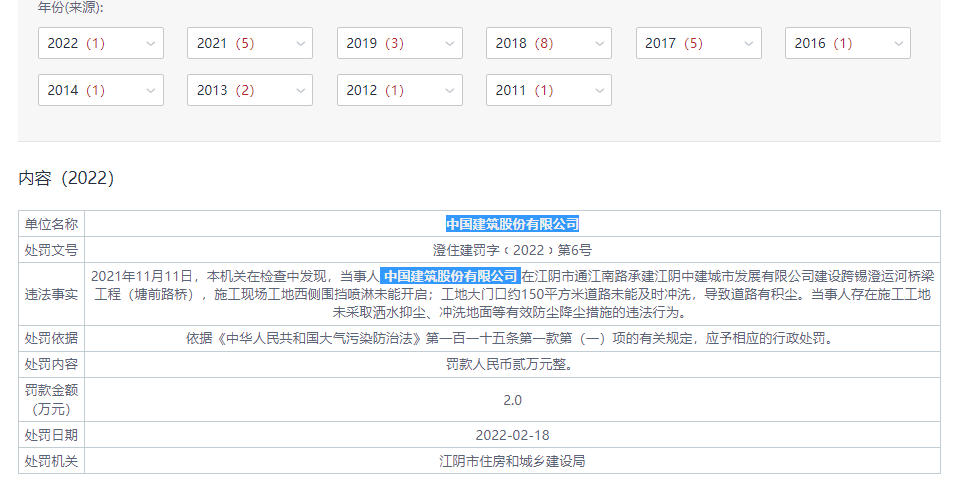Viewport: 955px width, 487px height.
Task: Expand the 2011 (1) year dropdown
Action: [548, 90]
